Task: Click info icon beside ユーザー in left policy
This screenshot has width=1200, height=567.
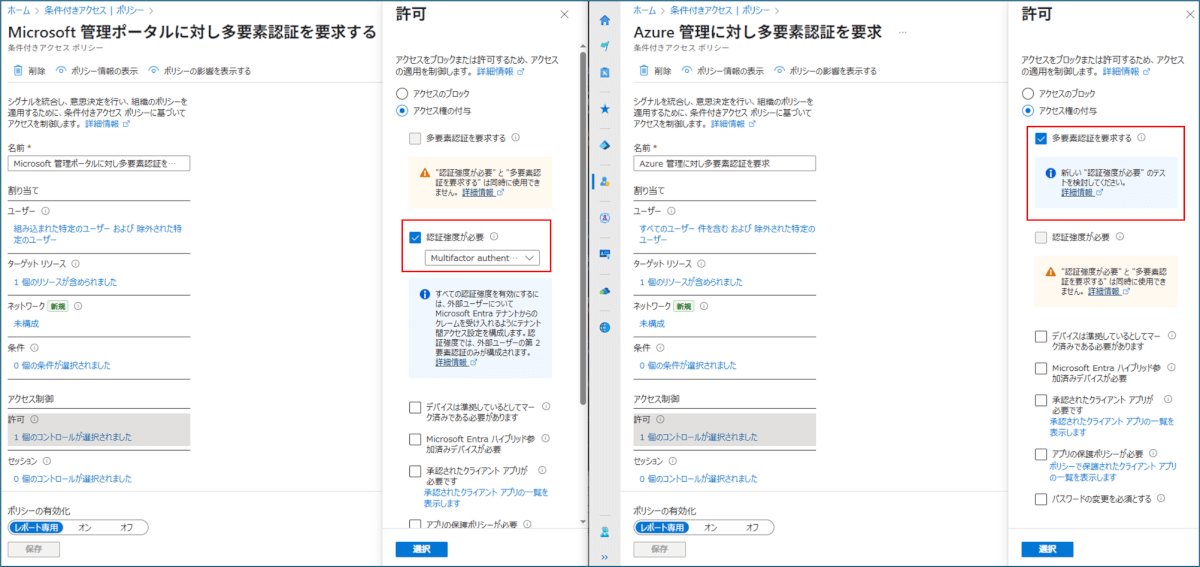Action: click(x=46, y=211)
